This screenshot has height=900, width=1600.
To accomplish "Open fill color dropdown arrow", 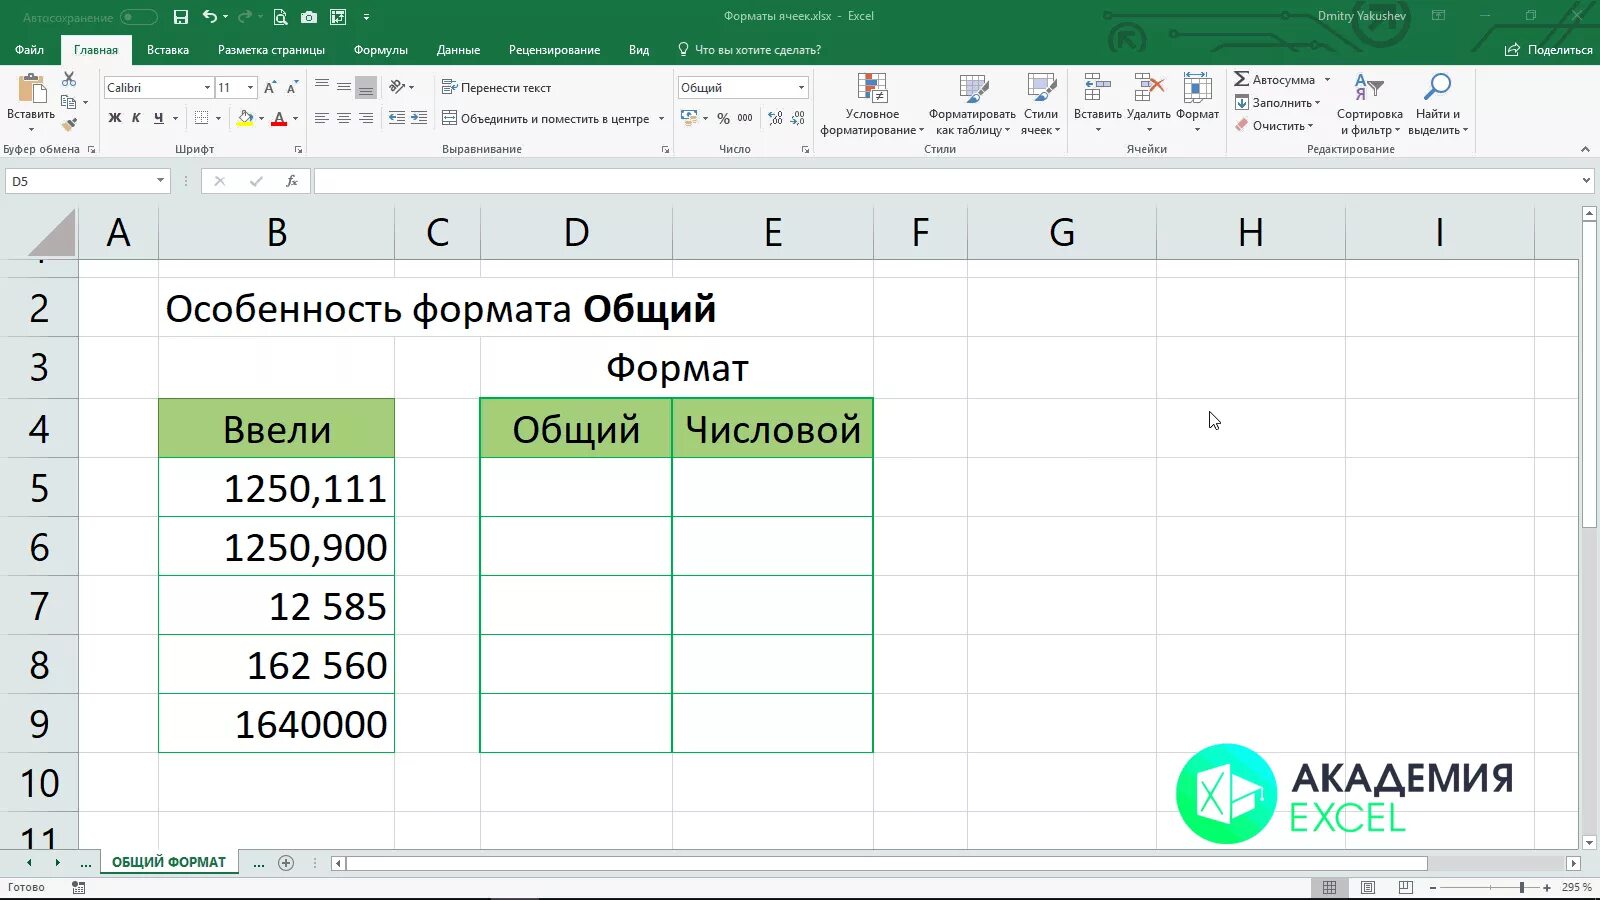I will 261,119.
